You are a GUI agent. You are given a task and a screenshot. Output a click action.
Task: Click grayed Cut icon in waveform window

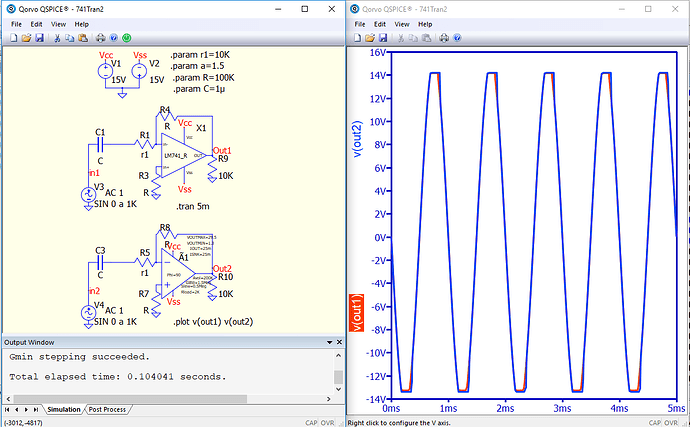400,38
